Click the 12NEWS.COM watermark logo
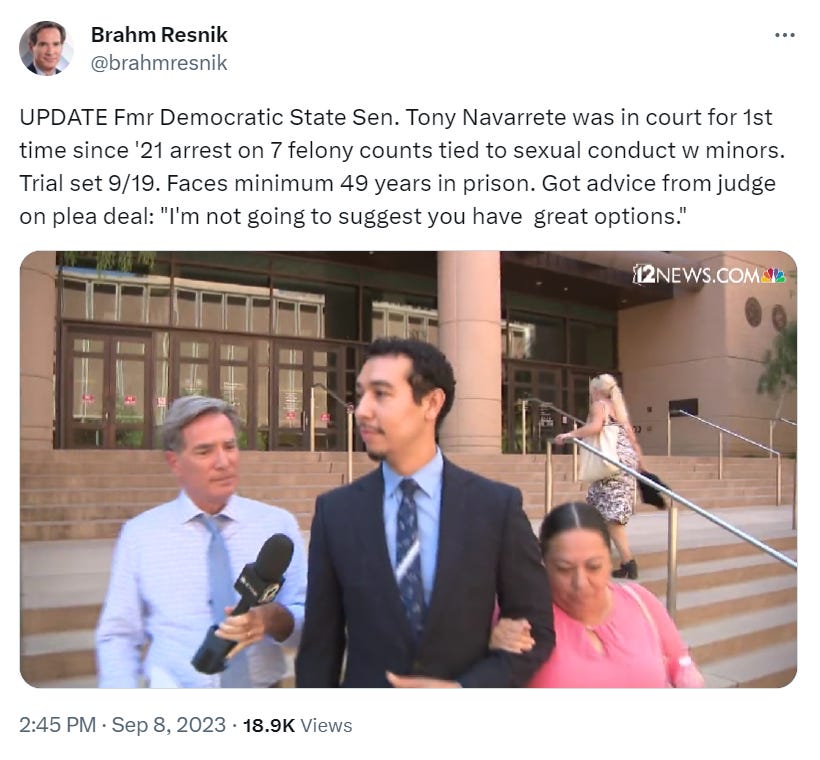 pyautogui.click(x=709, y=275)
